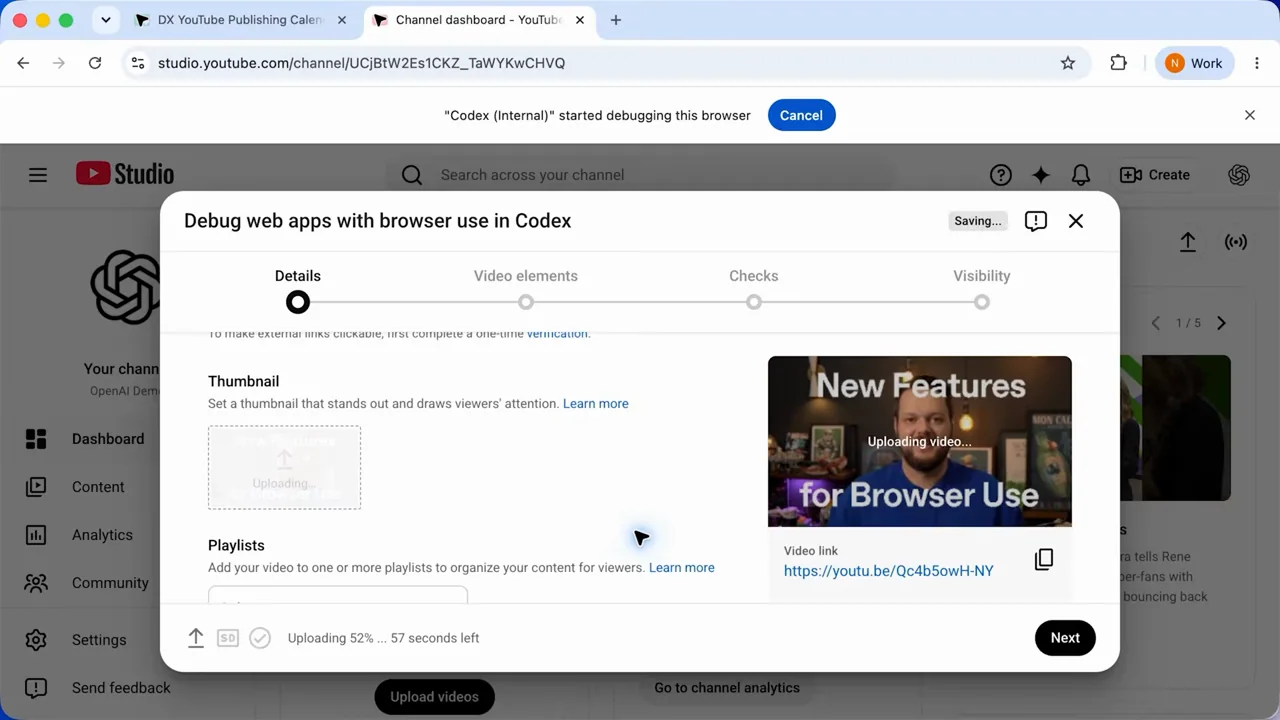Open the Work profile menu

tap(1194, 63)
